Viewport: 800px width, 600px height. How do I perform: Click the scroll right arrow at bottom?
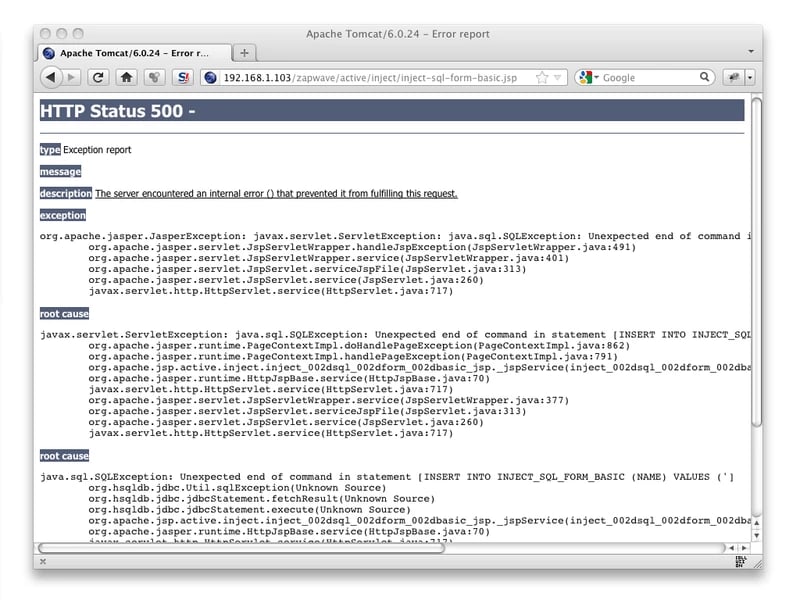[x=743, y=547]
